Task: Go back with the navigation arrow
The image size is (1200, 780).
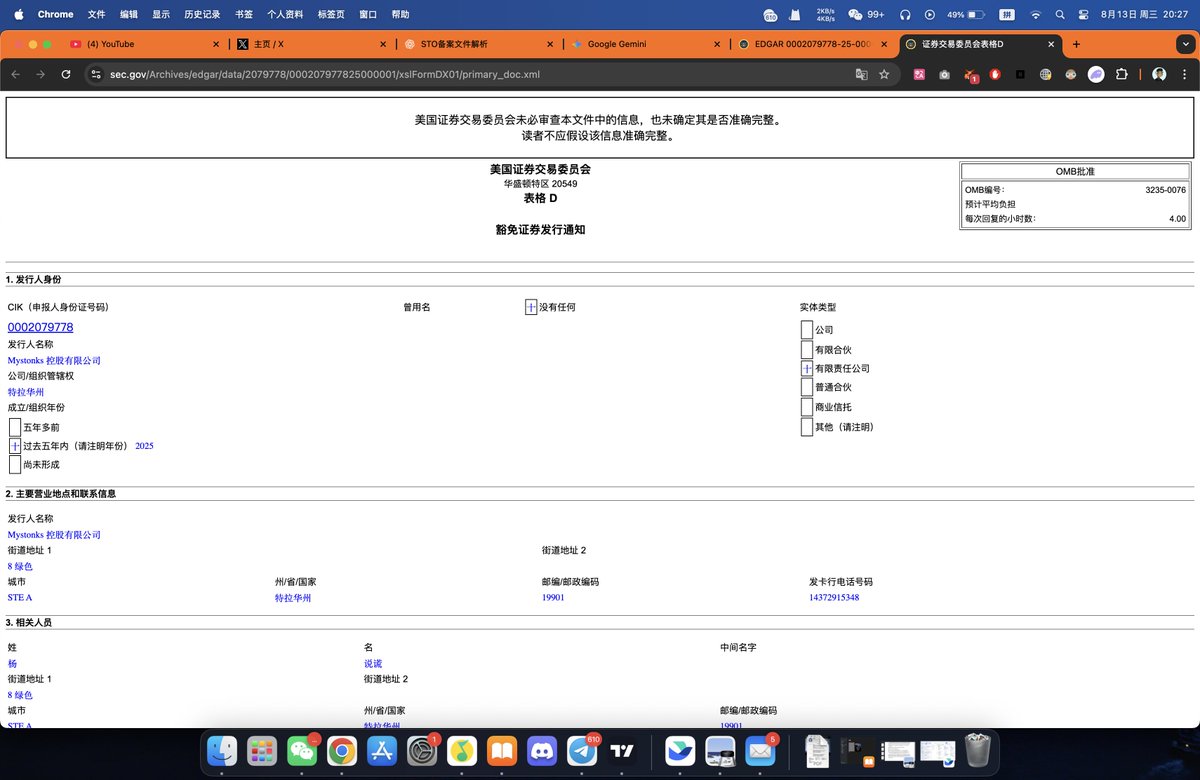Action: 15,74
